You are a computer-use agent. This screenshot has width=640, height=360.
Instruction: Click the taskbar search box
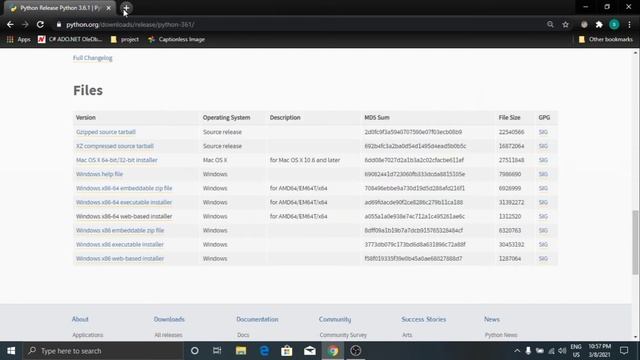point(103,351)
